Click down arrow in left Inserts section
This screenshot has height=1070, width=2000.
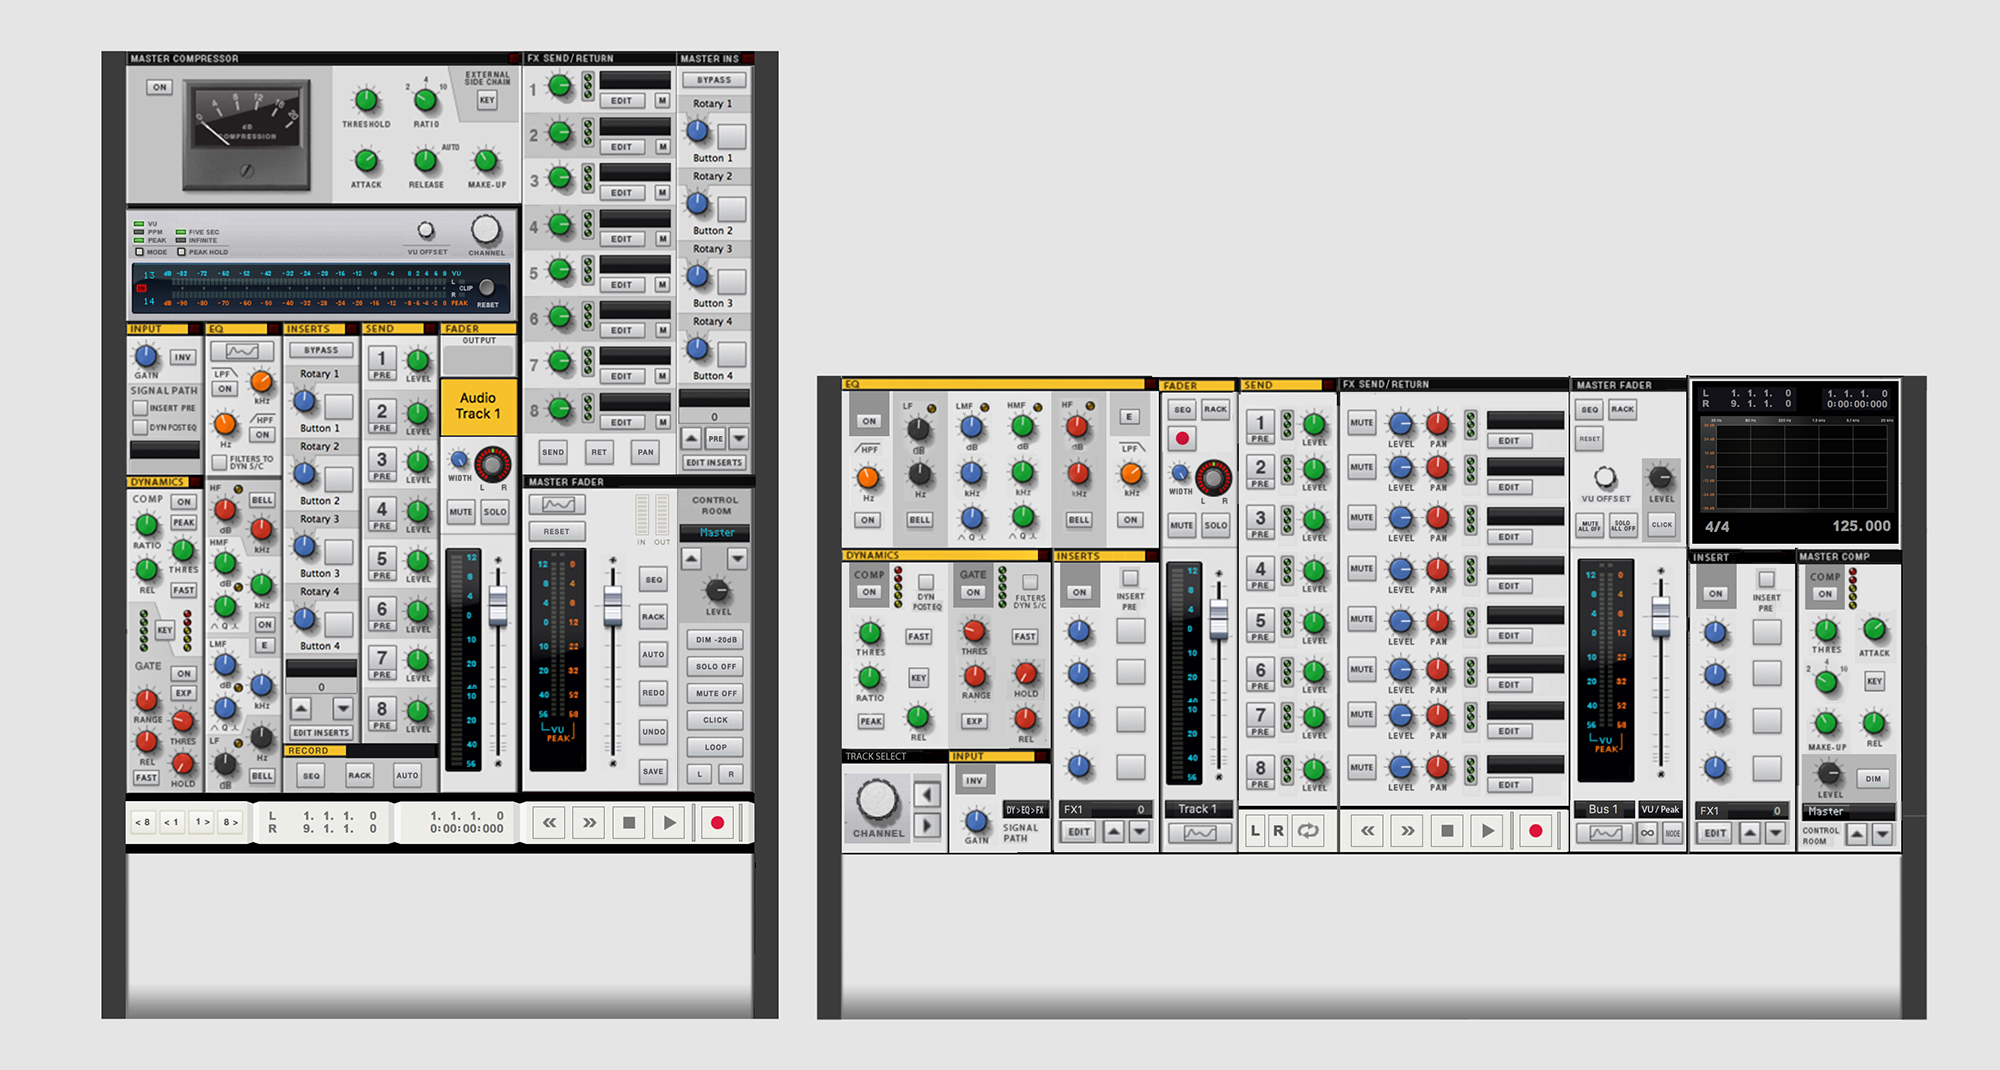343,708
